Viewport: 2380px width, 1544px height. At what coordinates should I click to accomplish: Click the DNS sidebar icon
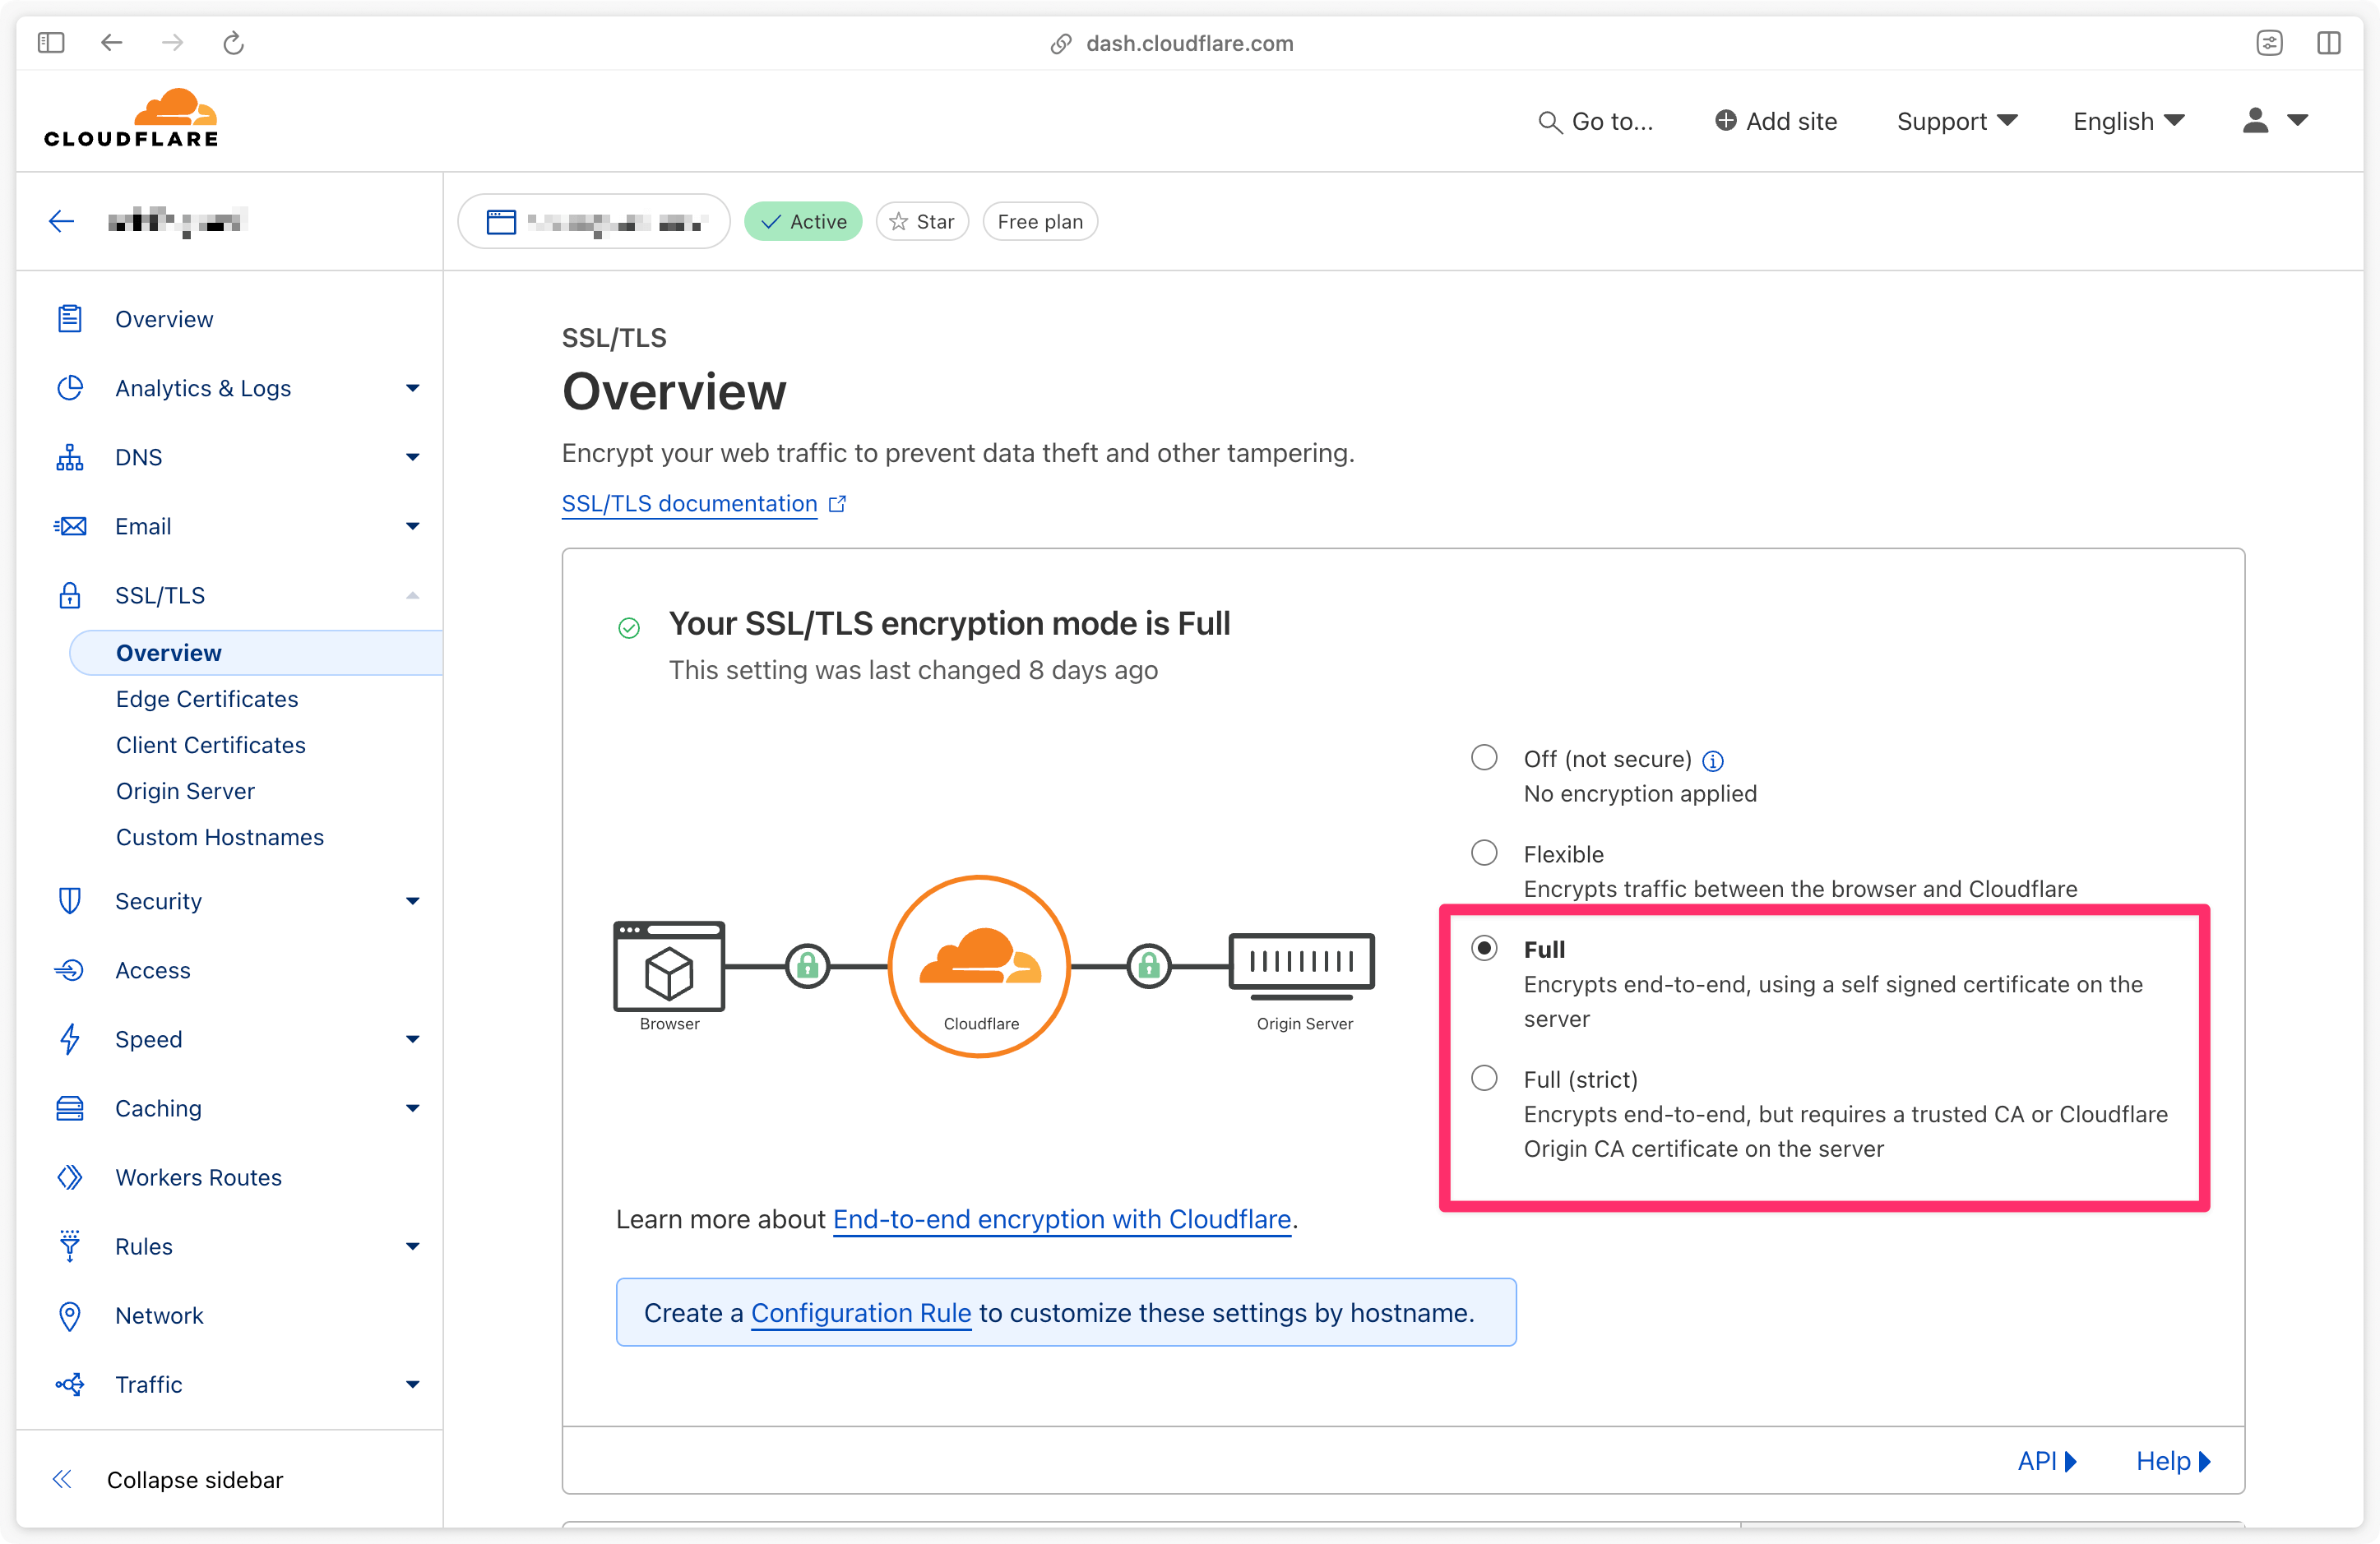click(69, 456)
